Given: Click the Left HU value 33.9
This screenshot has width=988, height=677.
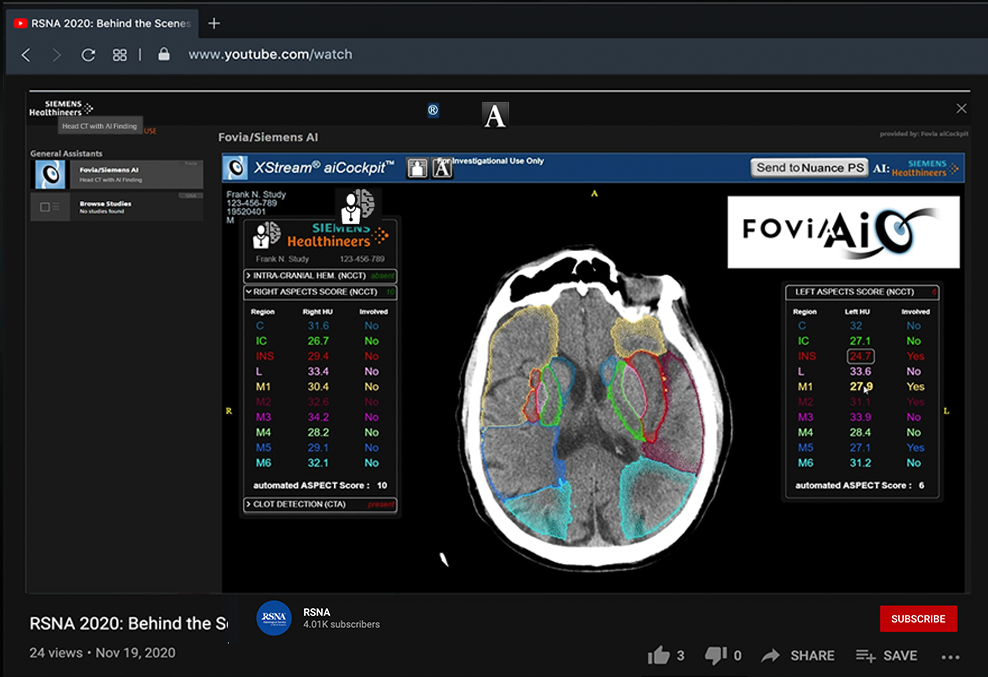Looking at the screenshot, I should 860,417.
